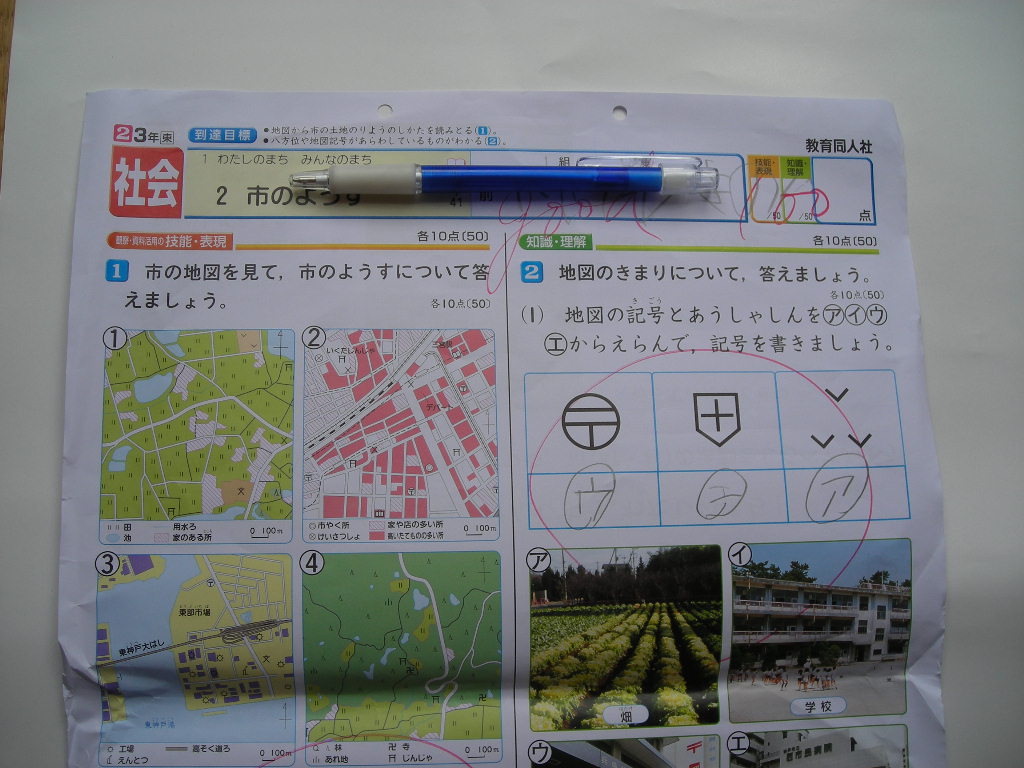1024x768 pixels.
Task: Click the 学校 caption label
Action: pos(811,706)
